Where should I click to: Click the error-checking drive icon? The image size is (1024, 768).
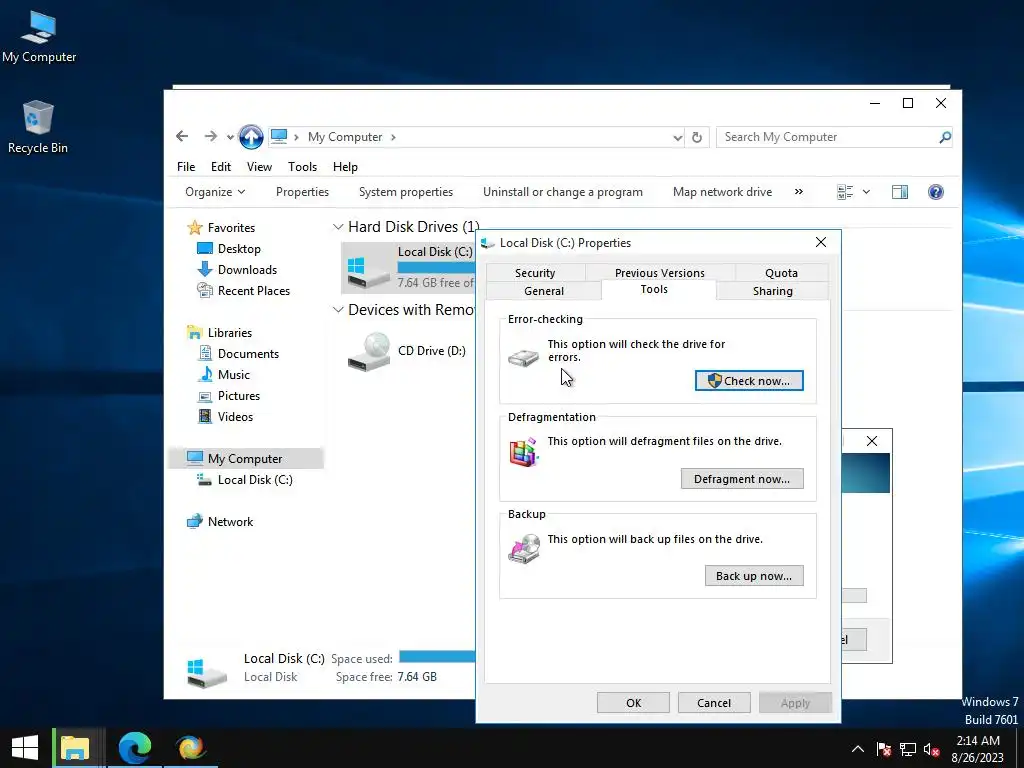[x=523, y=358]
